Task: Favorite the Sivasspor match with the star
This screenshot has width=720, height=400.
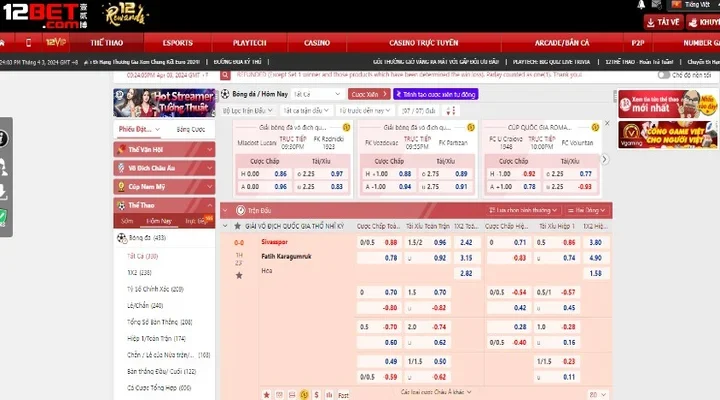Action: click(238, 274)
